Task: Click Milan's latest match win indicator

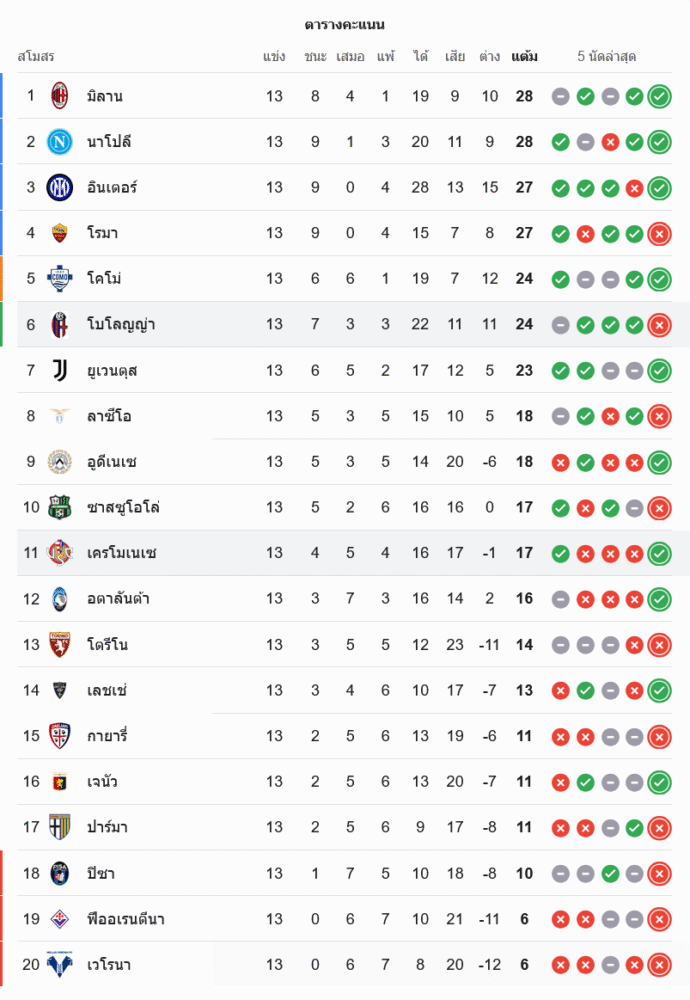Action: click(659, 97)
